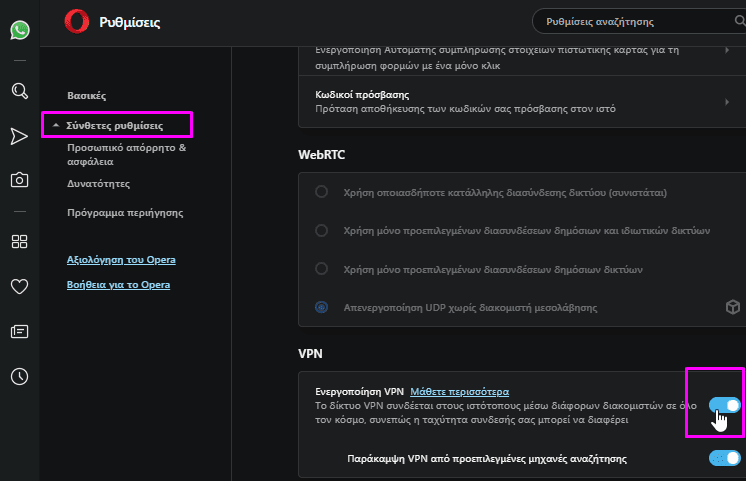Open Speed Dial grid icon
Image resolution: width=746 pixels, height=481 pixels.
pyautogui.click(x=20, y=241)
